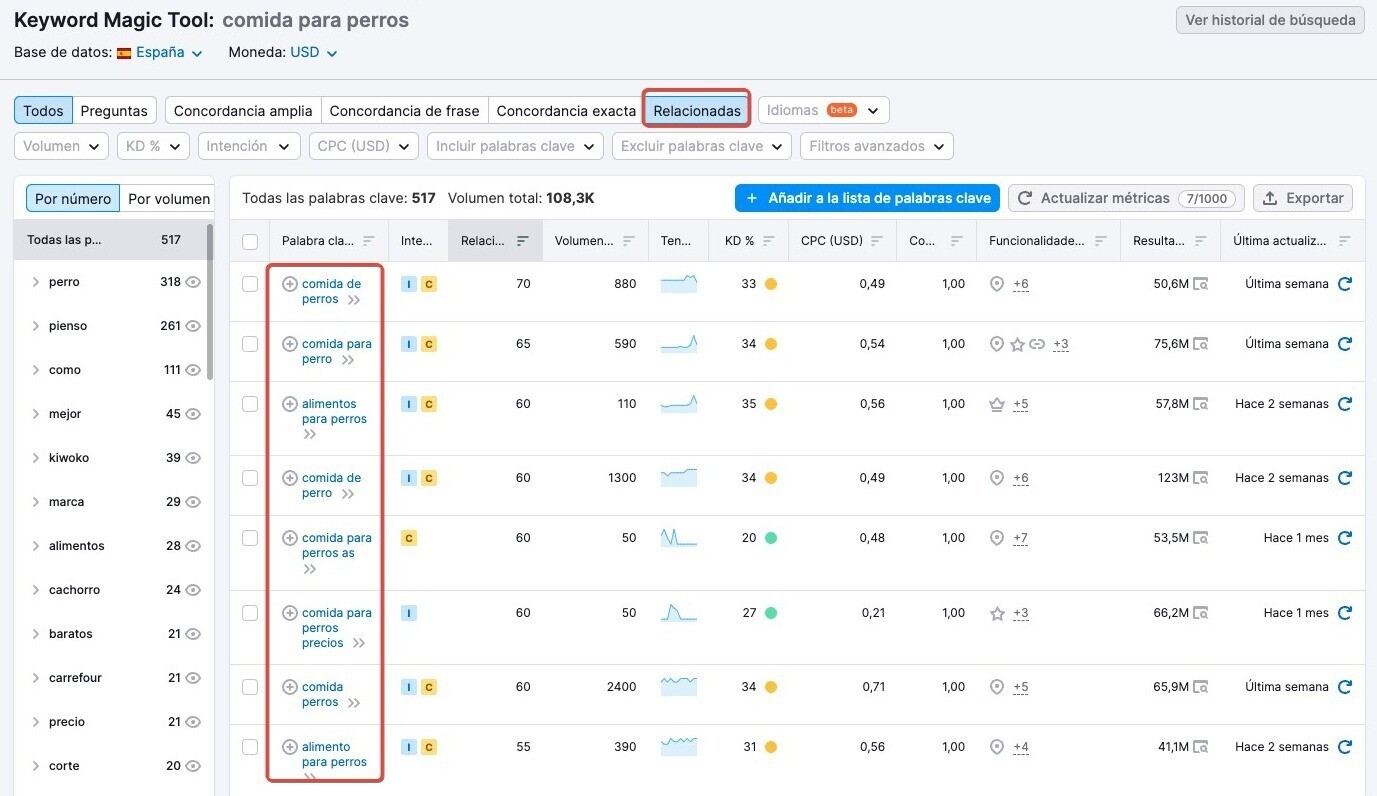Refresh metrics for the comida de perros row
Screen dimensions: 1377x796
pos(1345,284)
